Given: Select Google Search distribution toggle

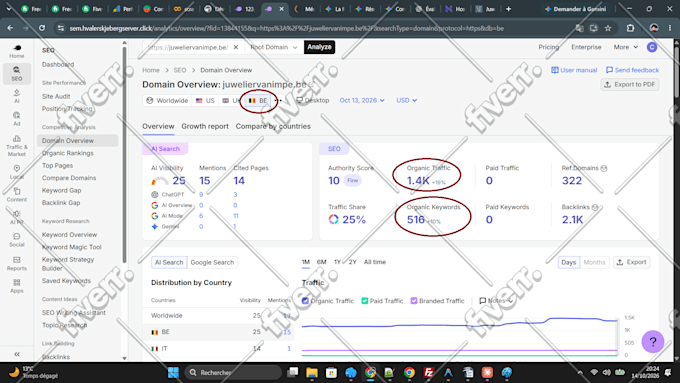Looking at the screenshot, I should (212, 262).
